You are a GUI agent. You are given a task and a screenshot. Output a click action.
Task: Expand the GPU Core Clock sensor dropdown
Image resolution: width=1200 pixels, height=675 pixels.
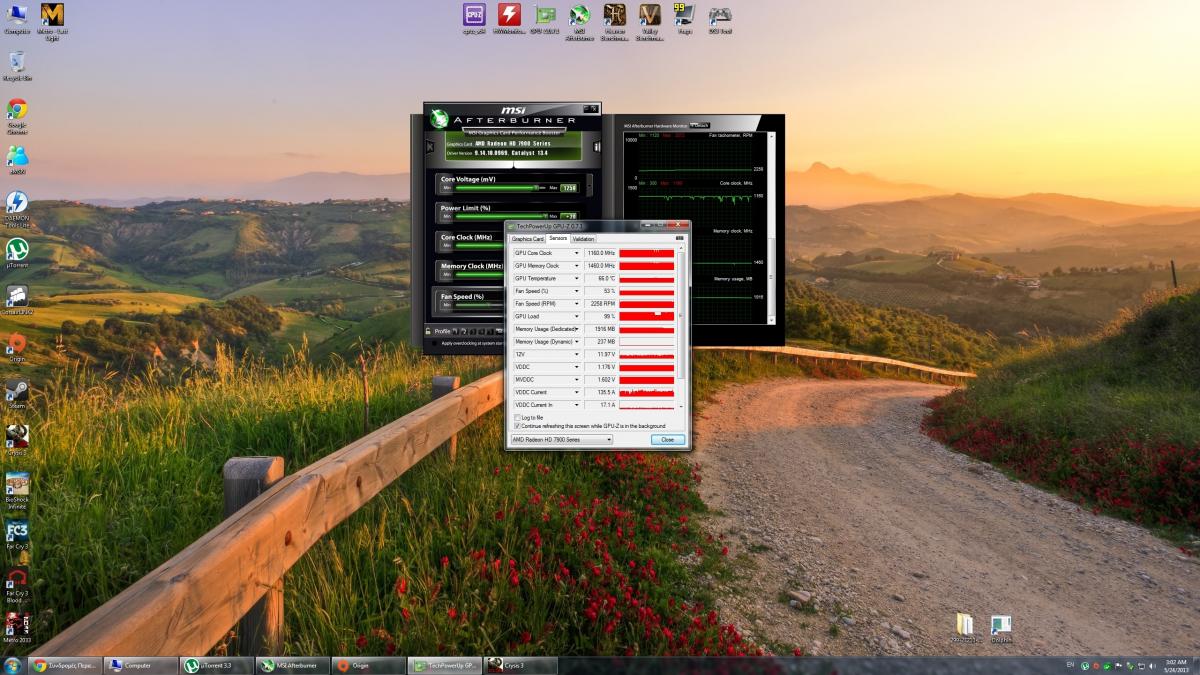[576, 253]
